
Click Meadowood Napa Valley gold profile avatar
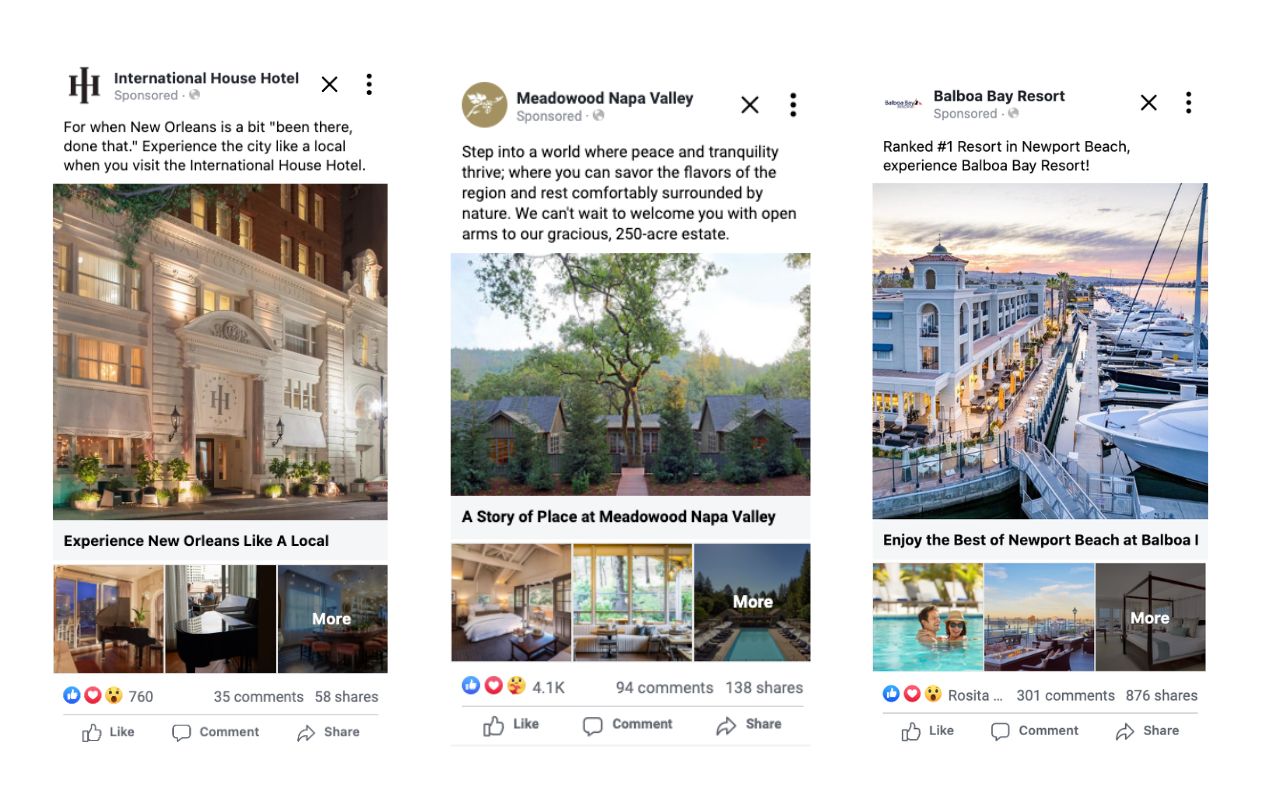point(484,105)
